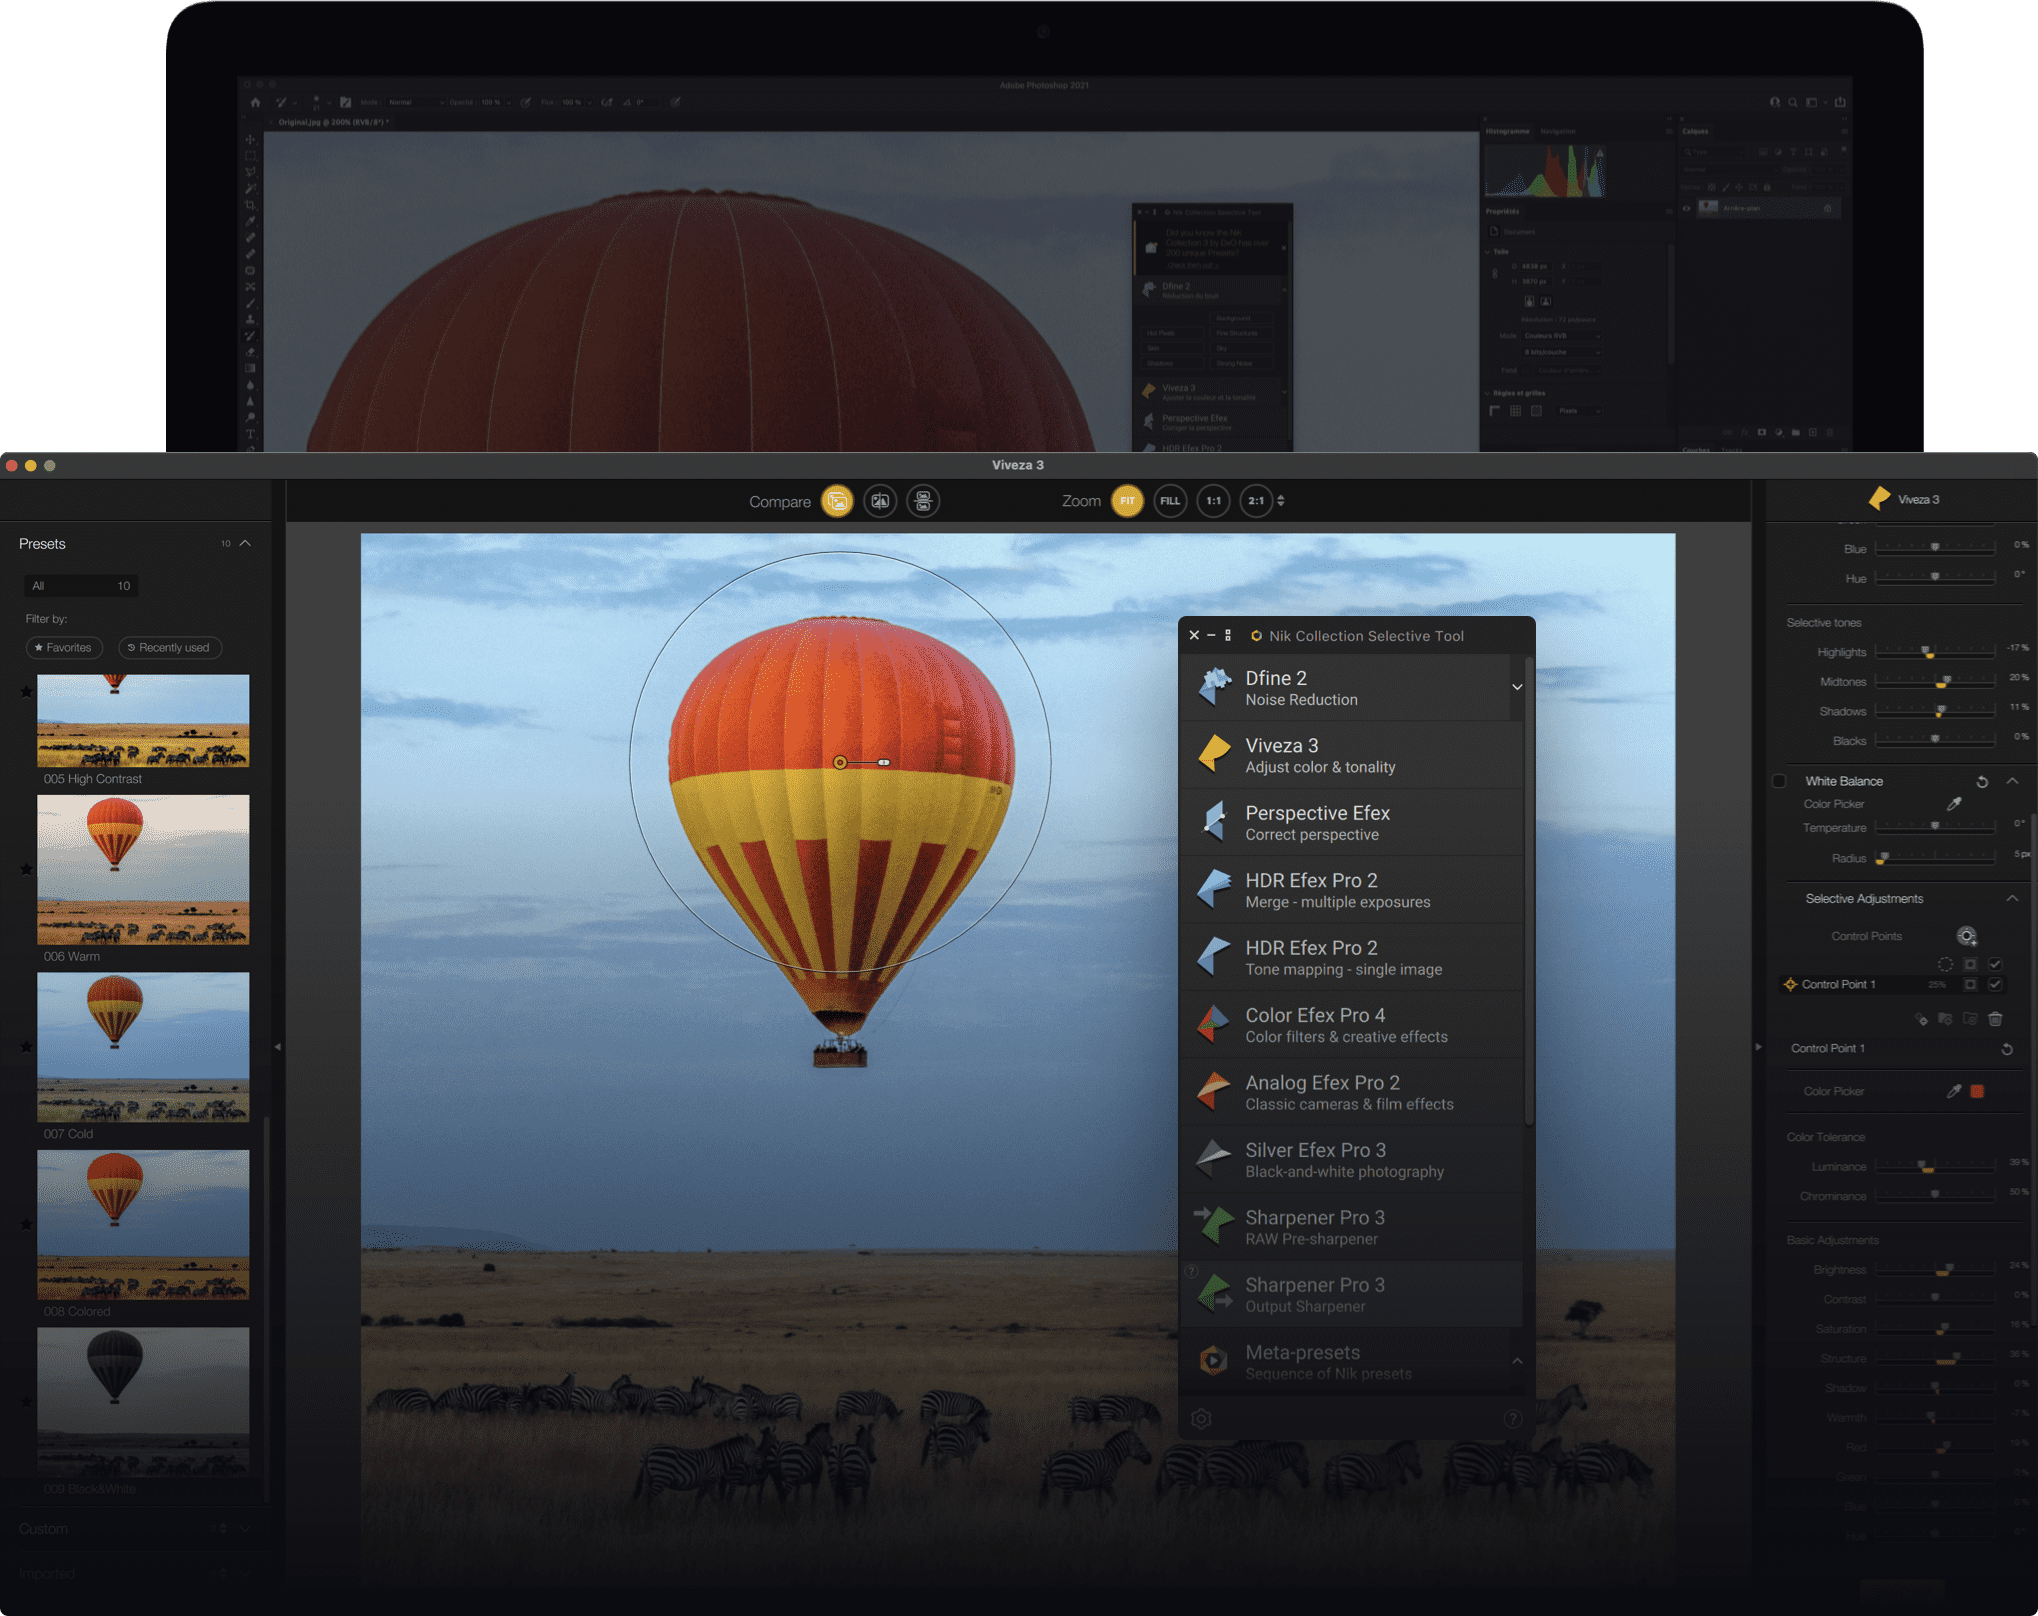Click the Silver Efex Pro 3 icon
The height and width of the screenshot is (1616, 2038).
(1214, 1158)
